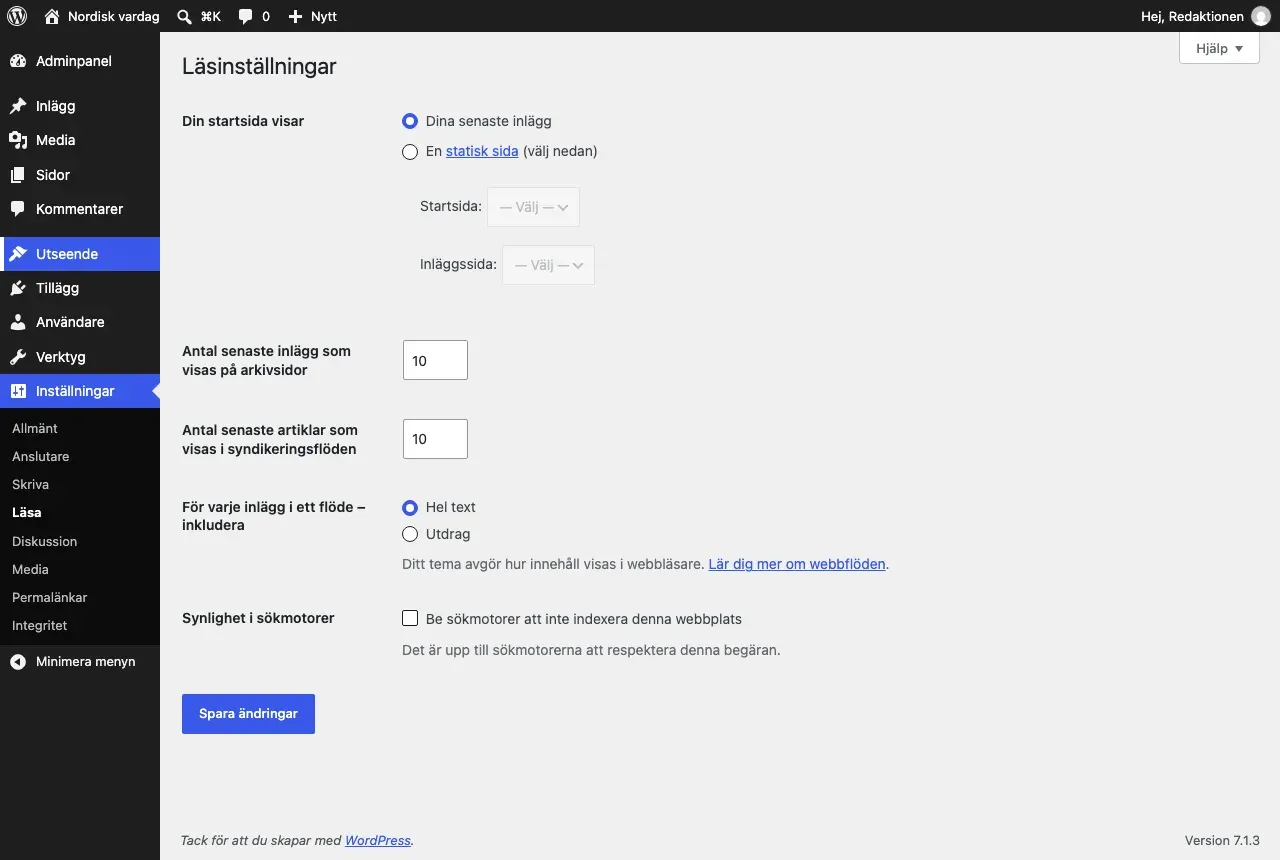
Task: Click the WordPress logo icon
Action: (x=17, y=16)
